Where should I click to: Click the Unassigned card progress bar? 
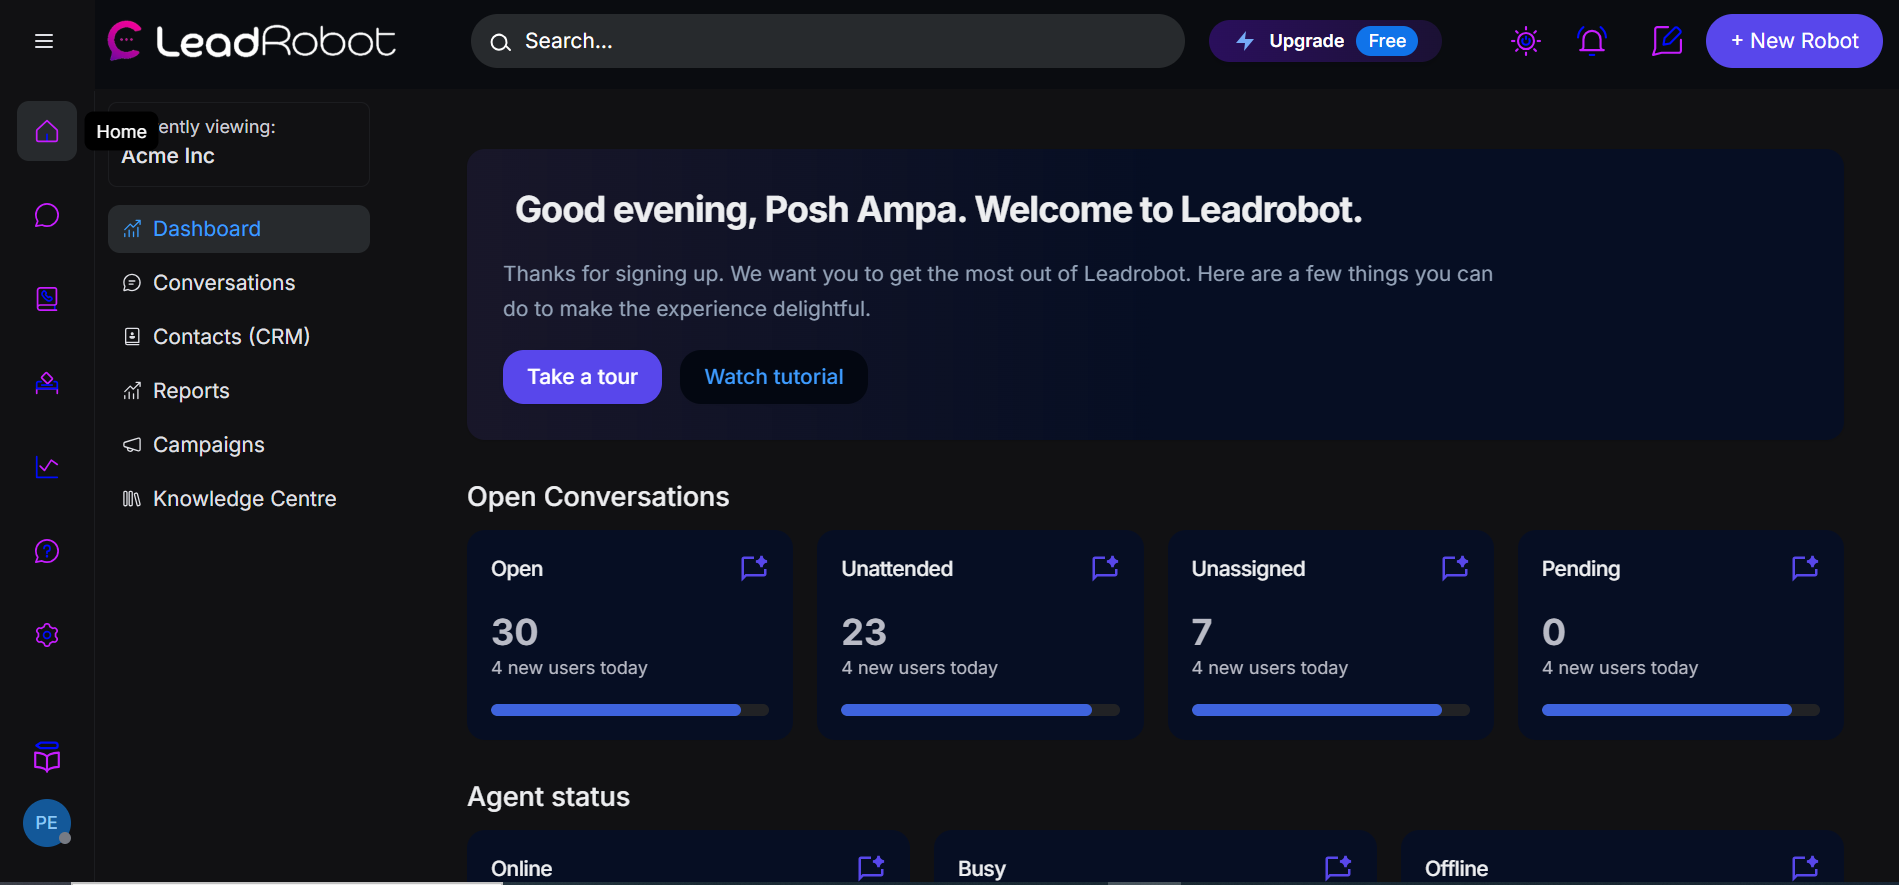[1331, 710]
